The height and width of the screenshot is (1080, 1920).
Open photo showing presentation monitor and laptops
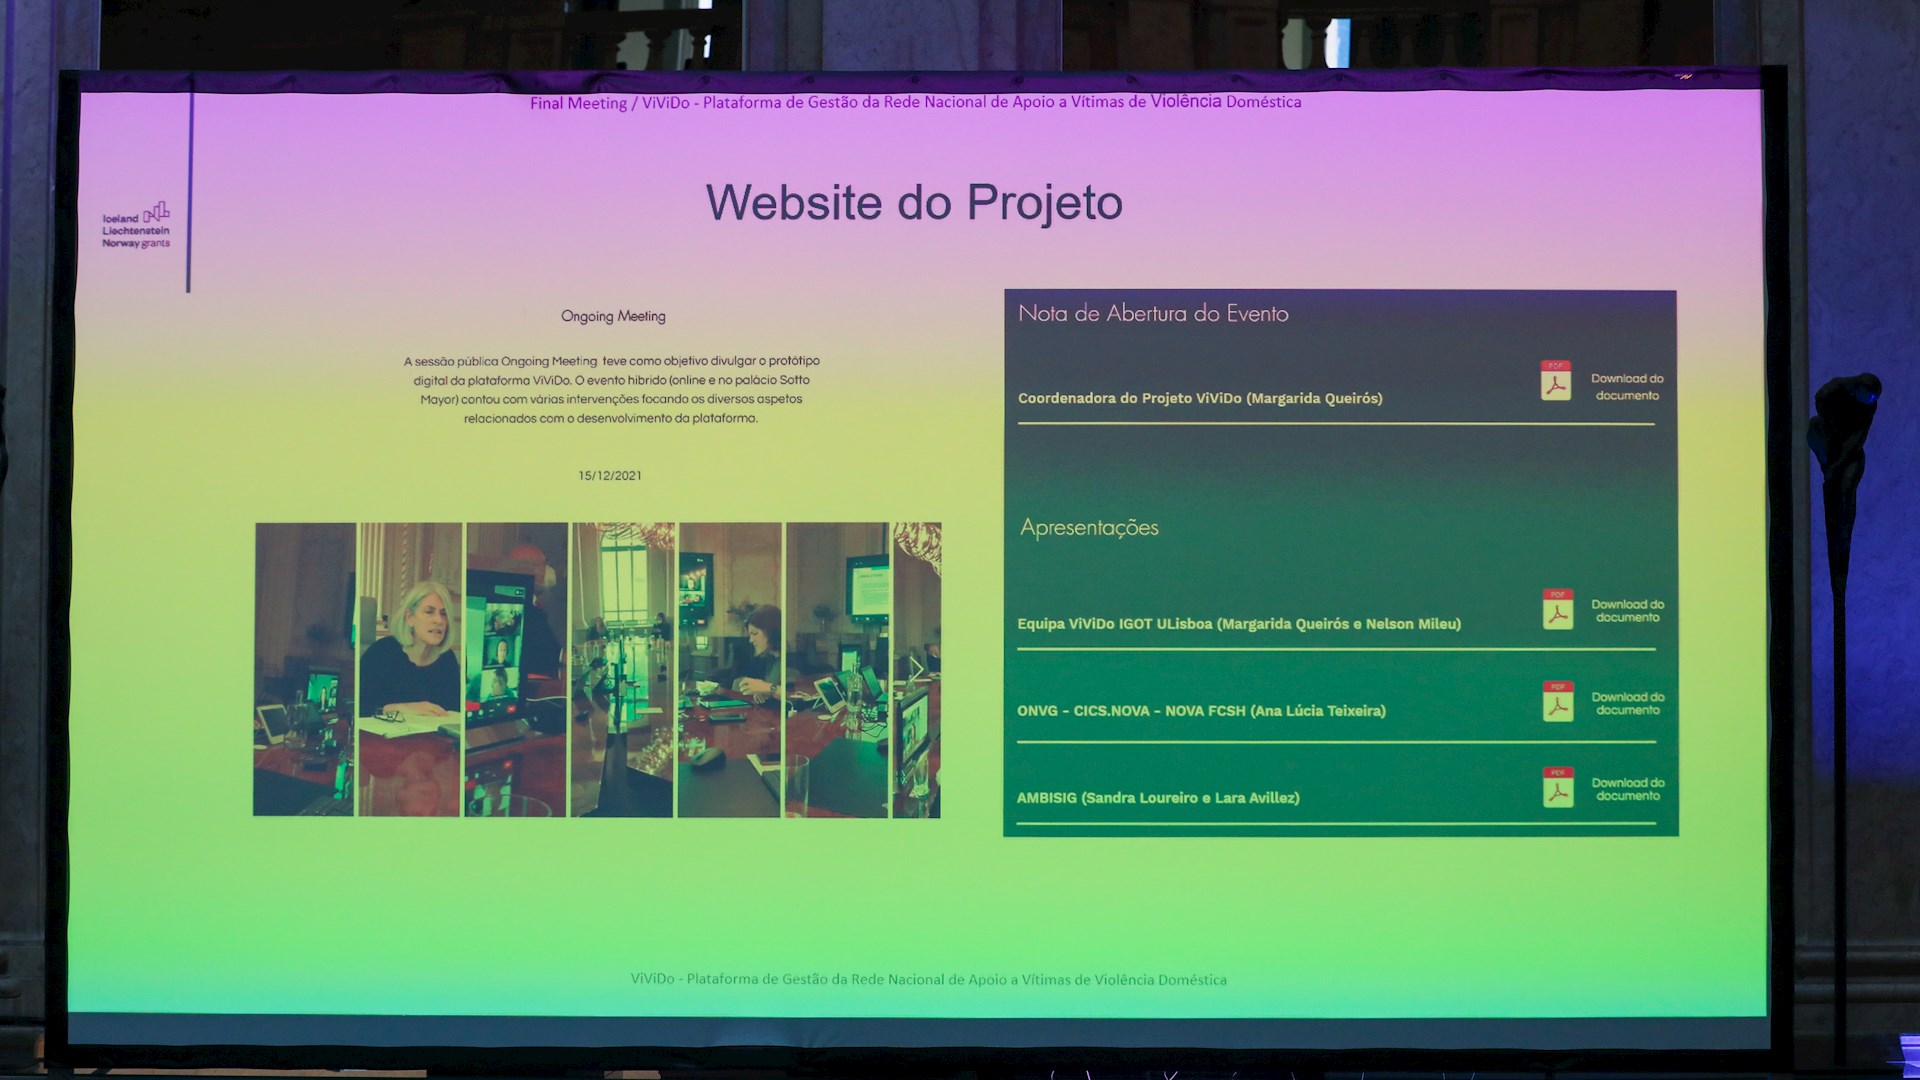836,669
